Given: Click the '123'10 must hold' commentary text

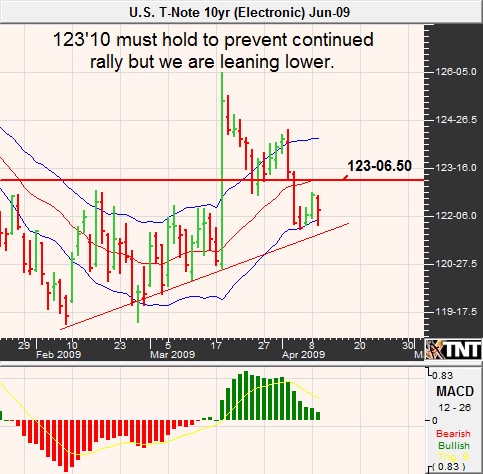Looking at the screenshot, I should (x=213, y=51).
